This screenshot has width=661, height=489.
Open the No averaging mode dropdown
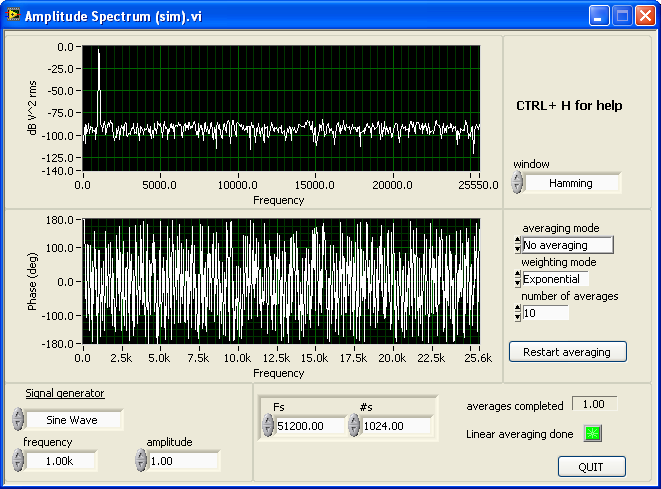pyautogui.click(x=567, y=245)
